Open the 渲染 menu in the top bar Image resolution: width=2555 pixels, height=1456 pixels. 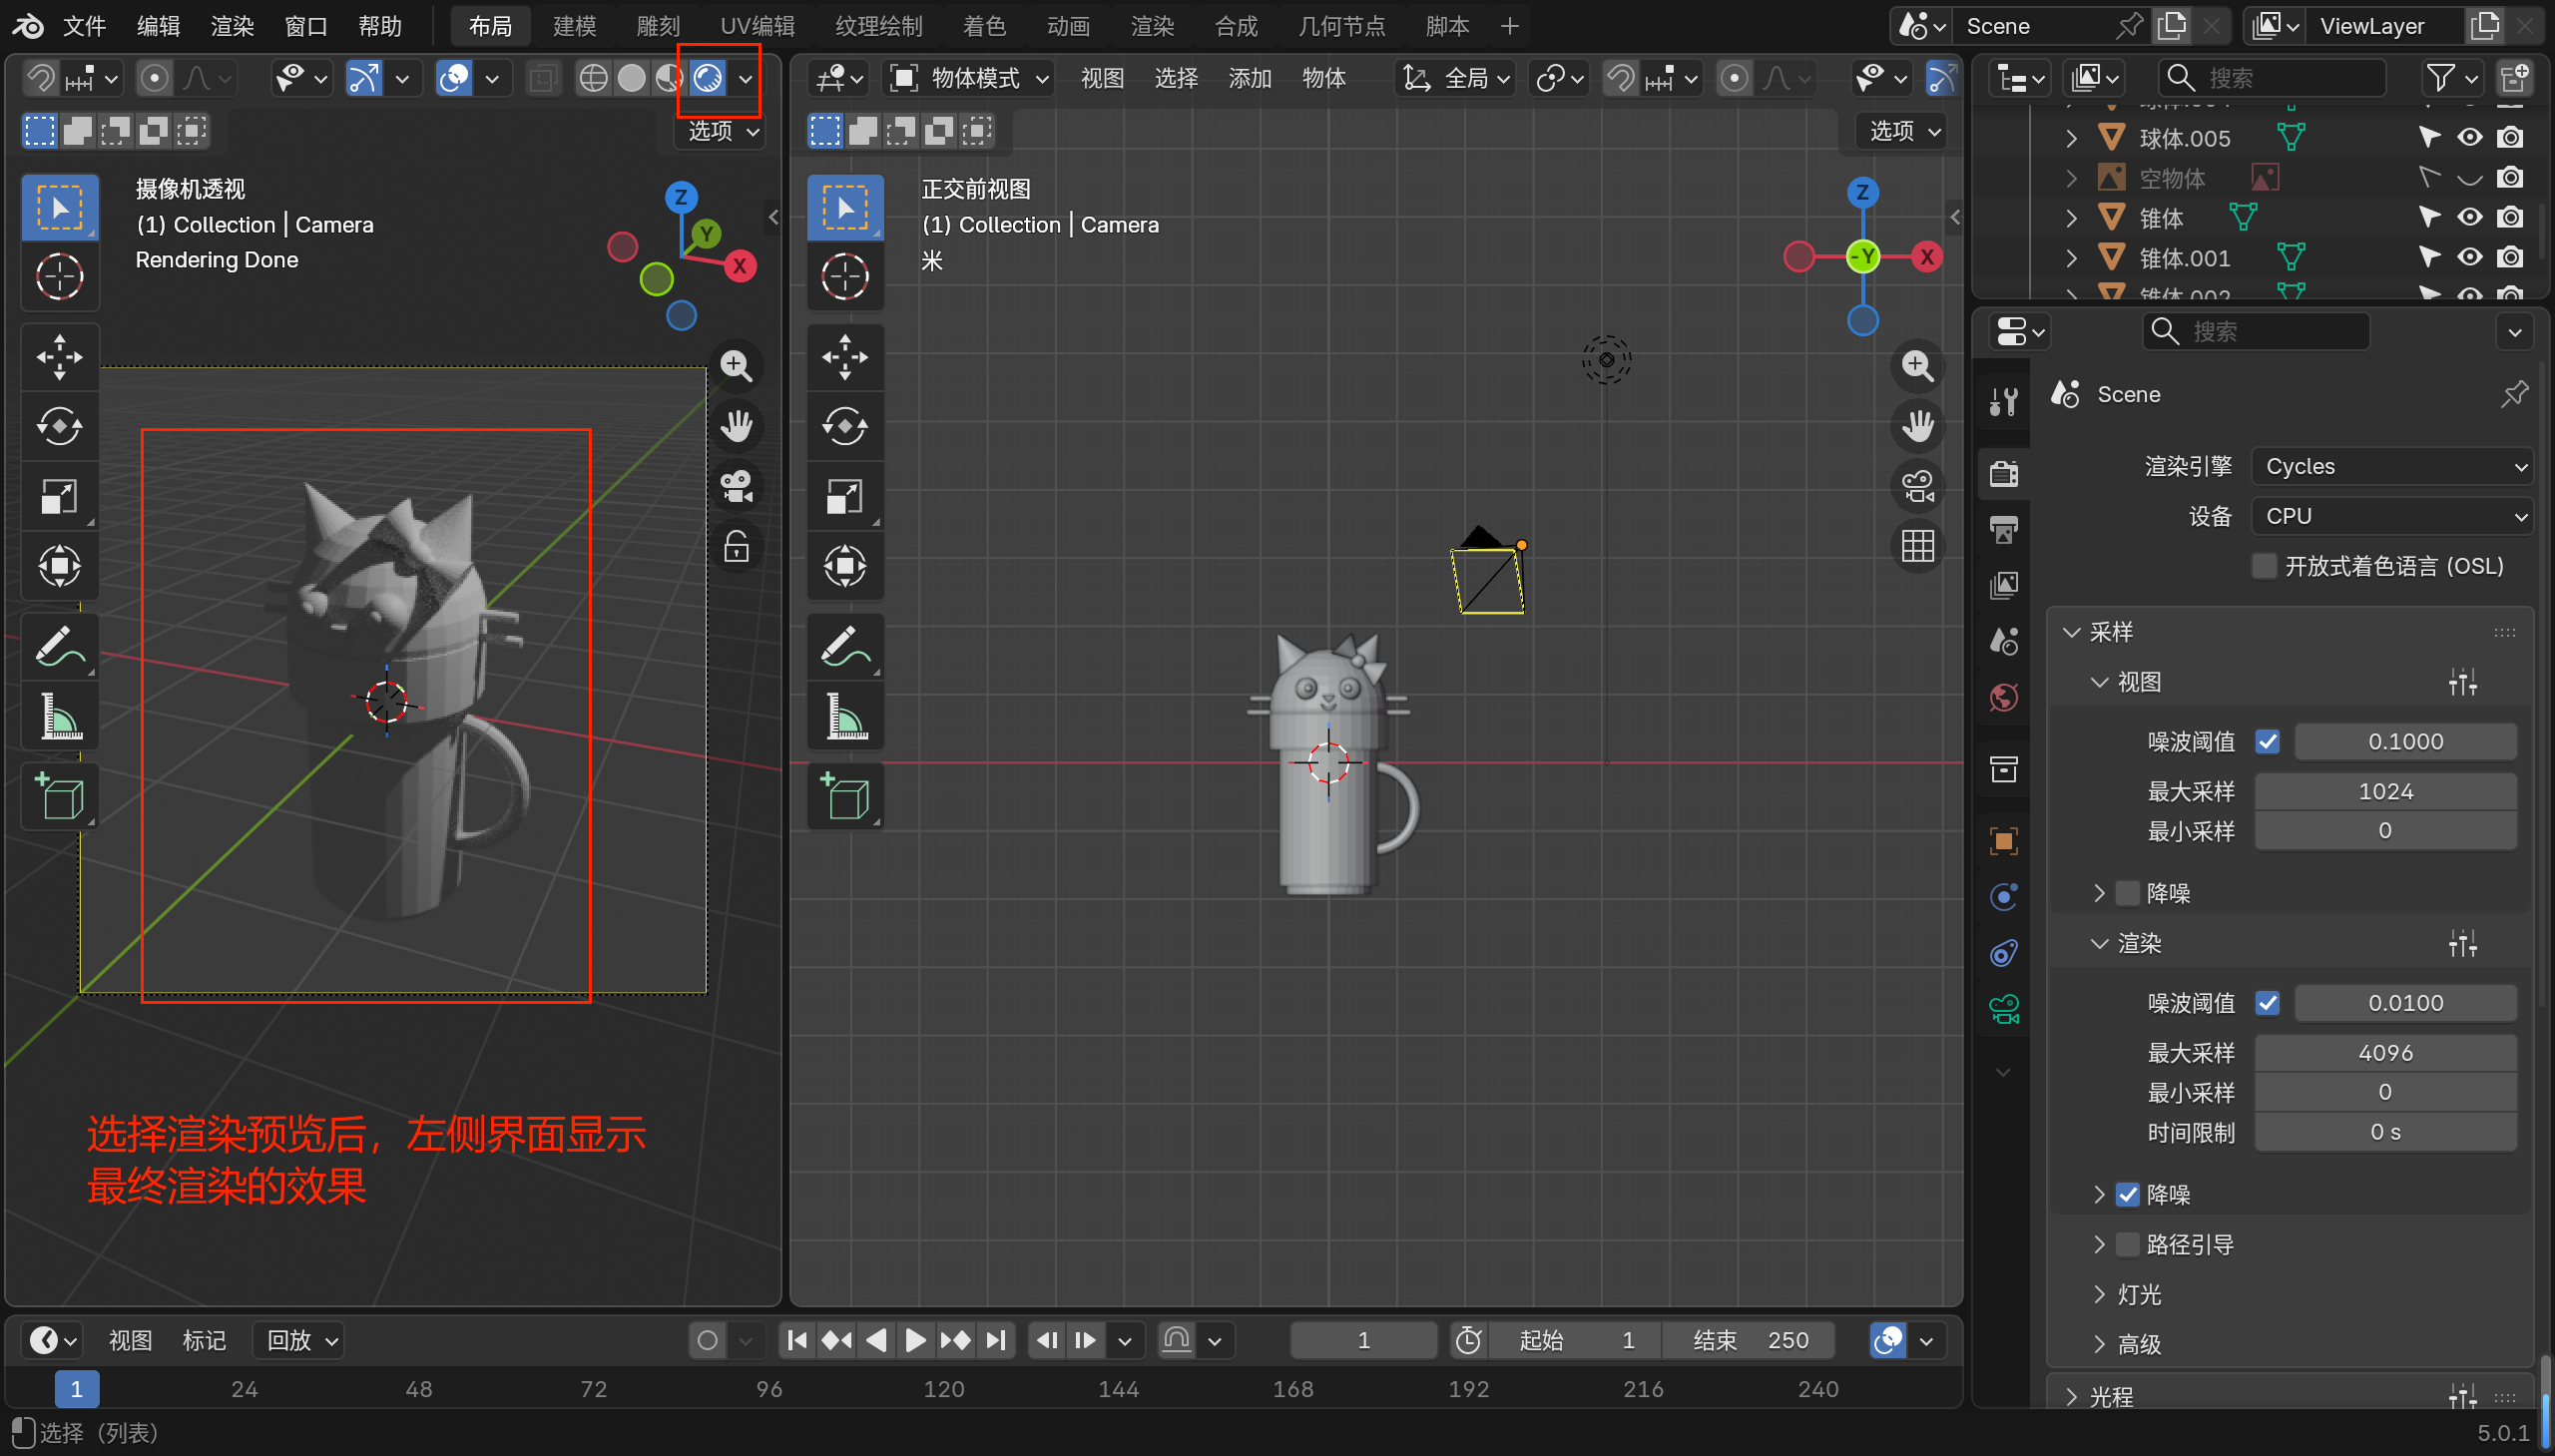coord(232,26)
